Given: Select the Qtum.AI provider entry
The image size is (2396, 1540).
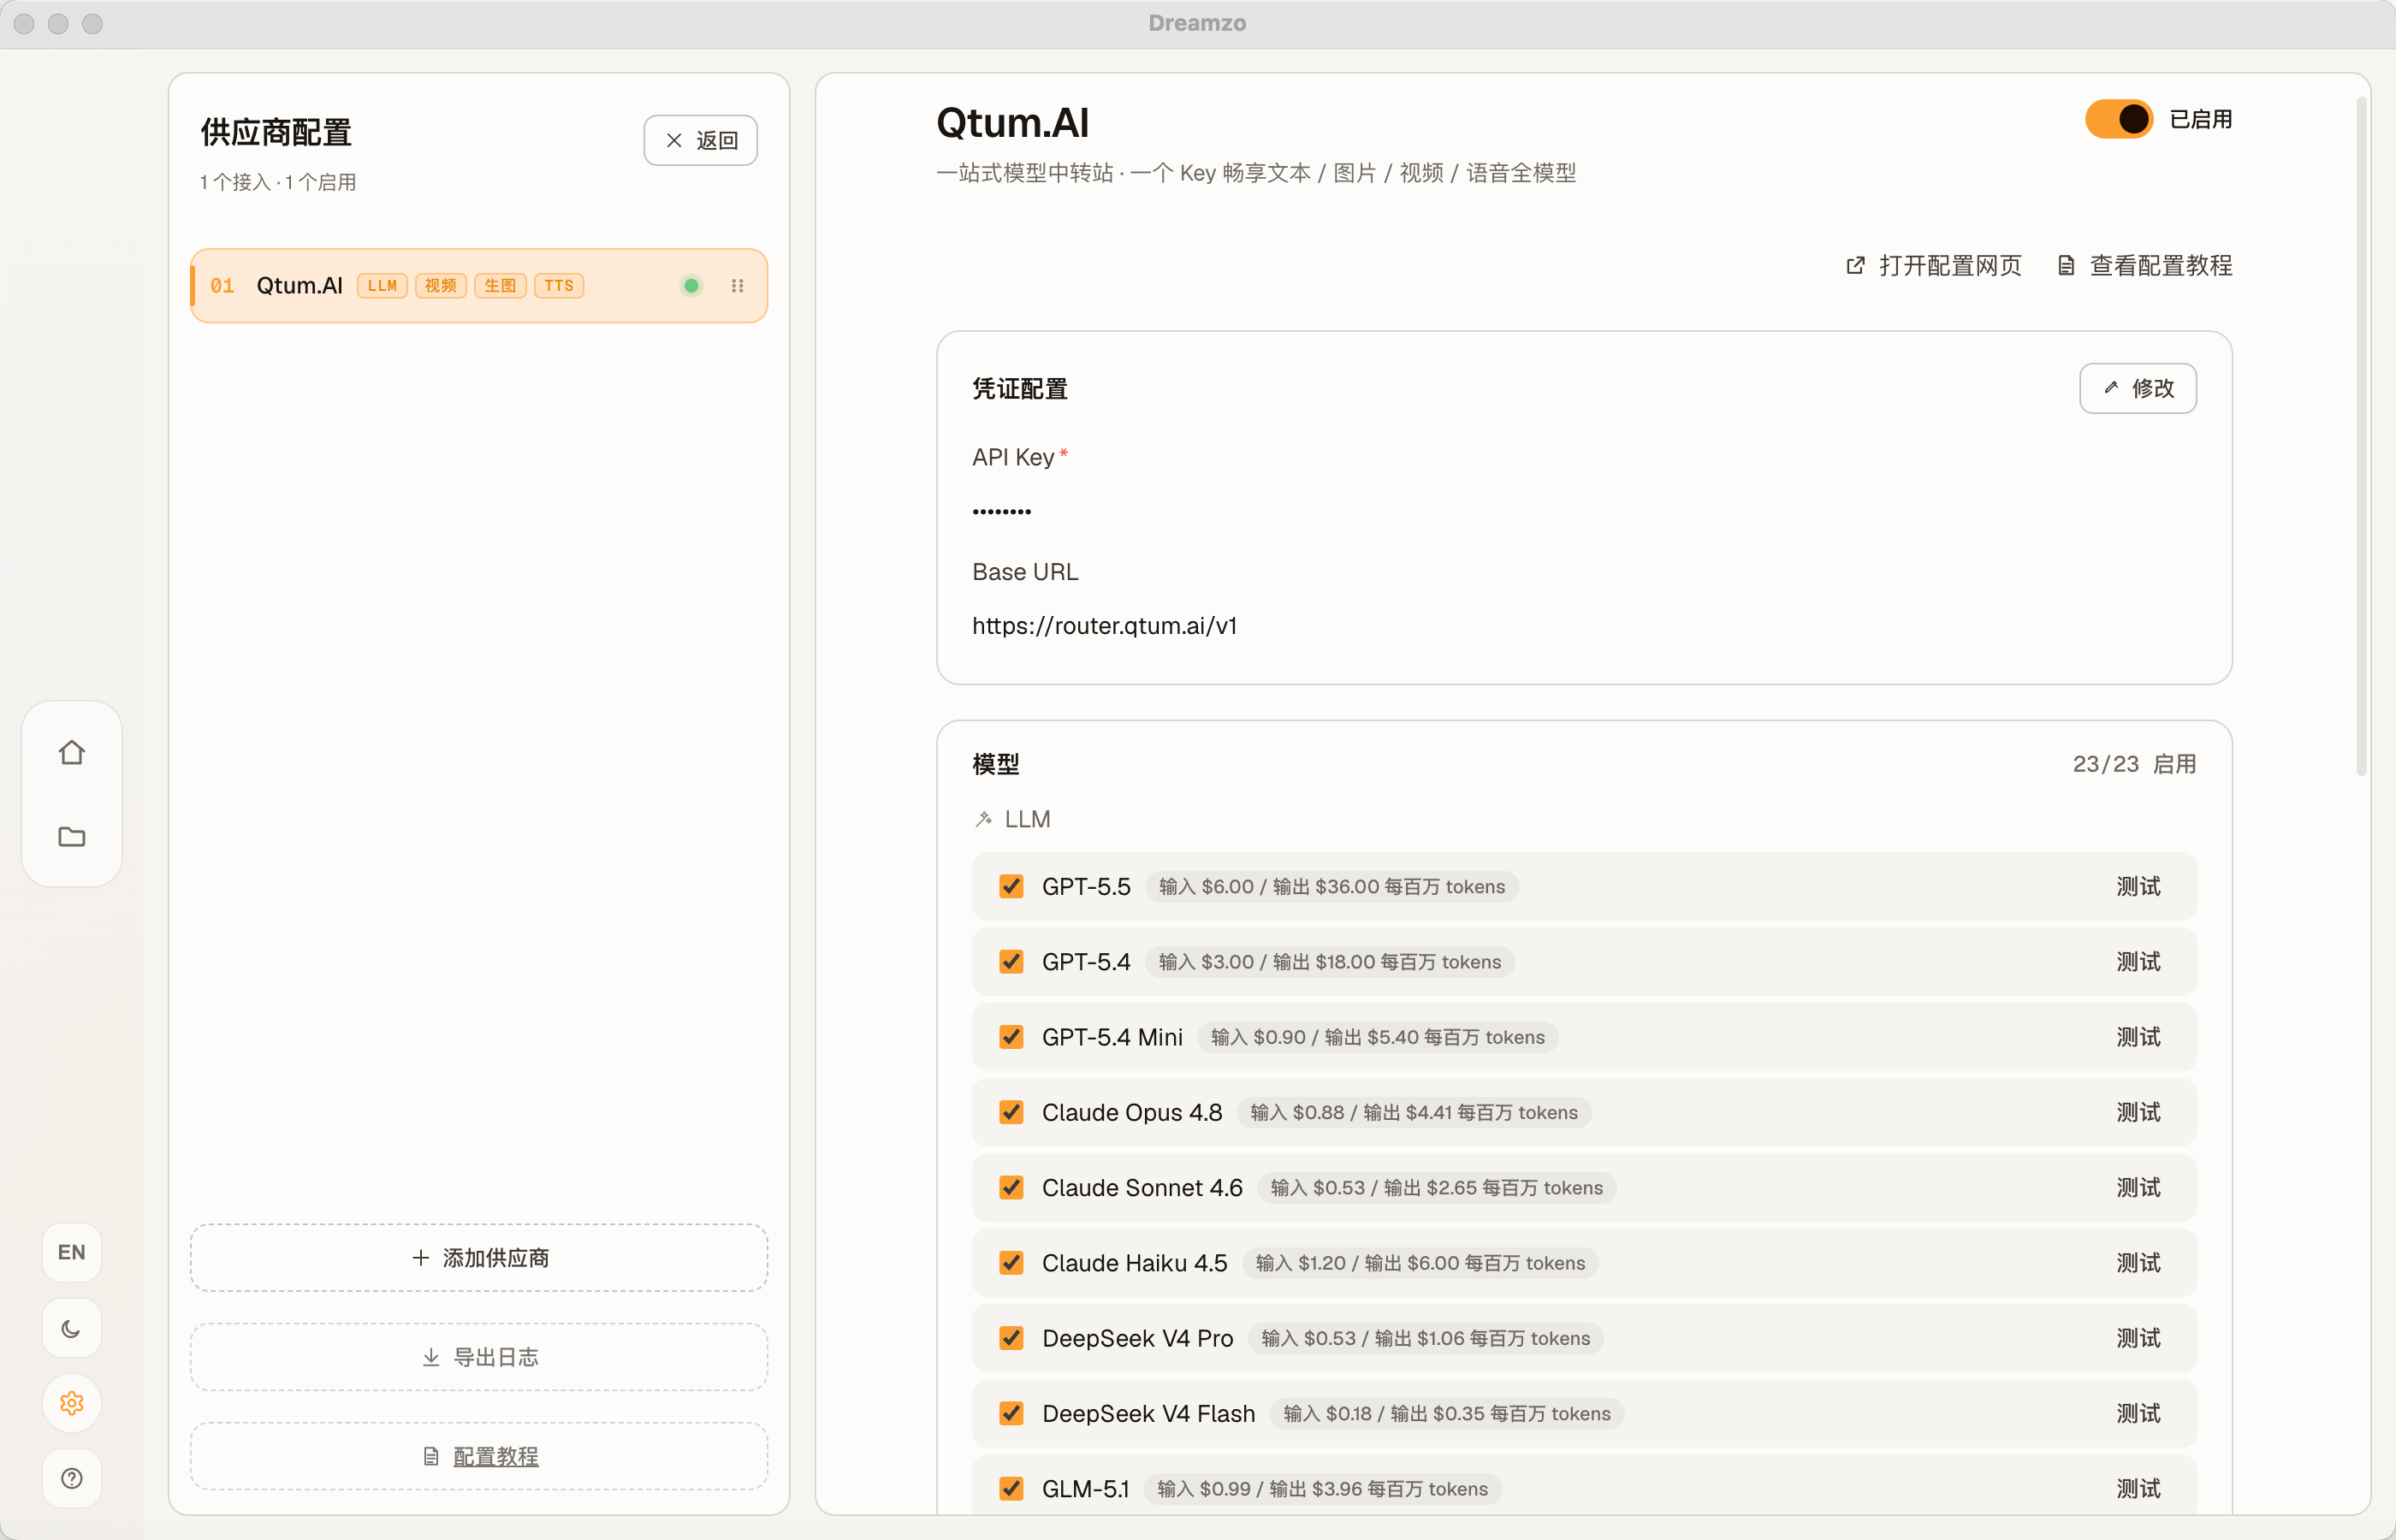Looking at the screenshot, I should click(479, 286).
